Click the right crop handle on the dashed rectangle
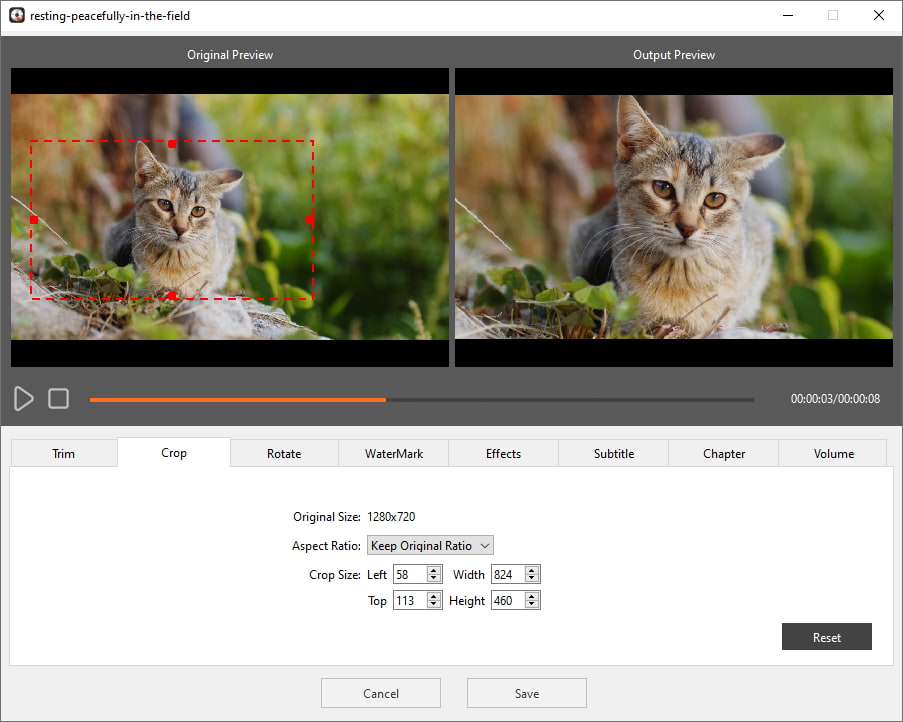903x722 pixels. point(310,220)
